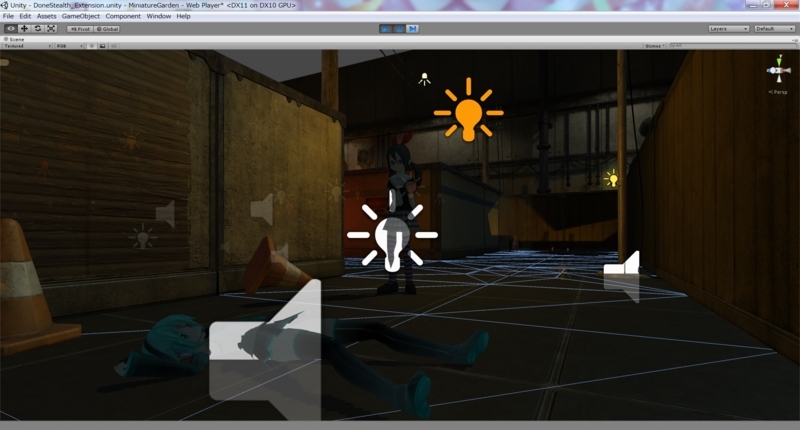Open the Component menu
Viewport: 800px width, 430px height.
(x=123, y=16)
